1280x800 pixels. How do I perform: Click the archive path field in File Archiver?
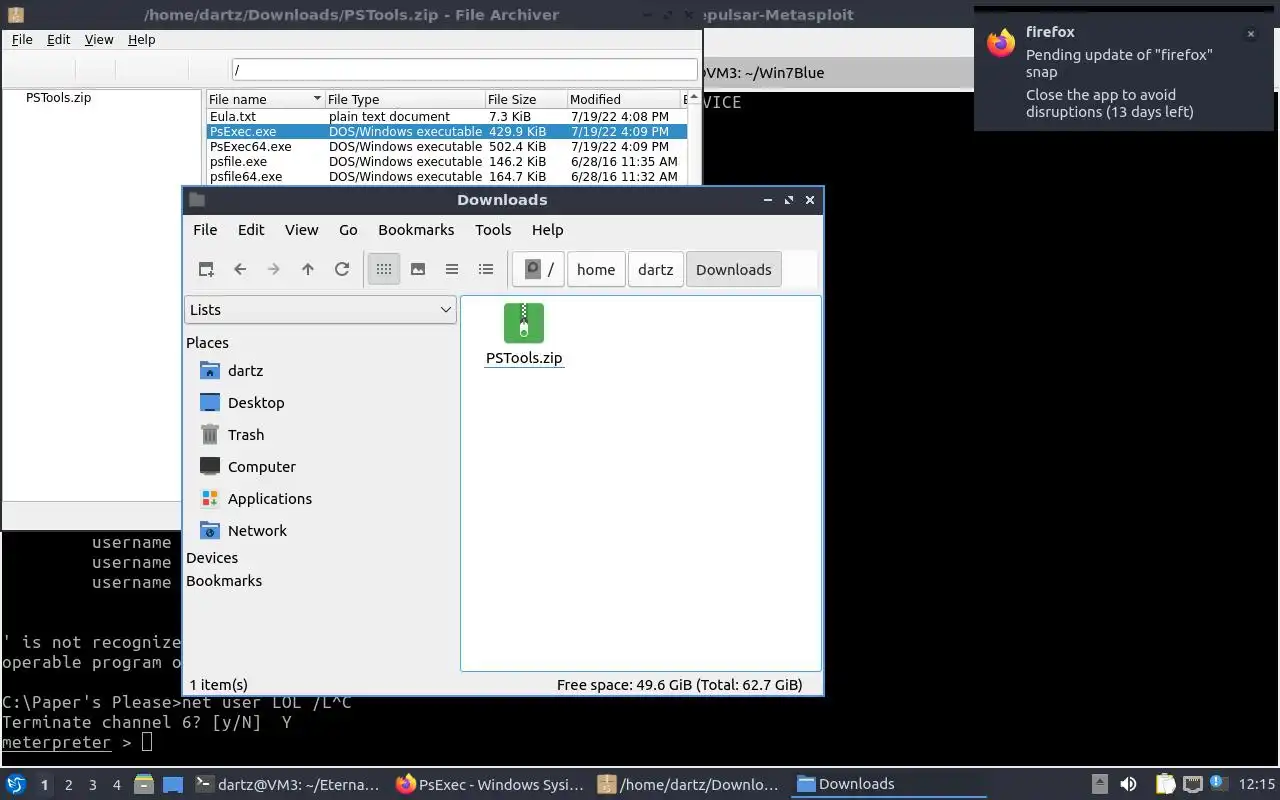[464, 70]
